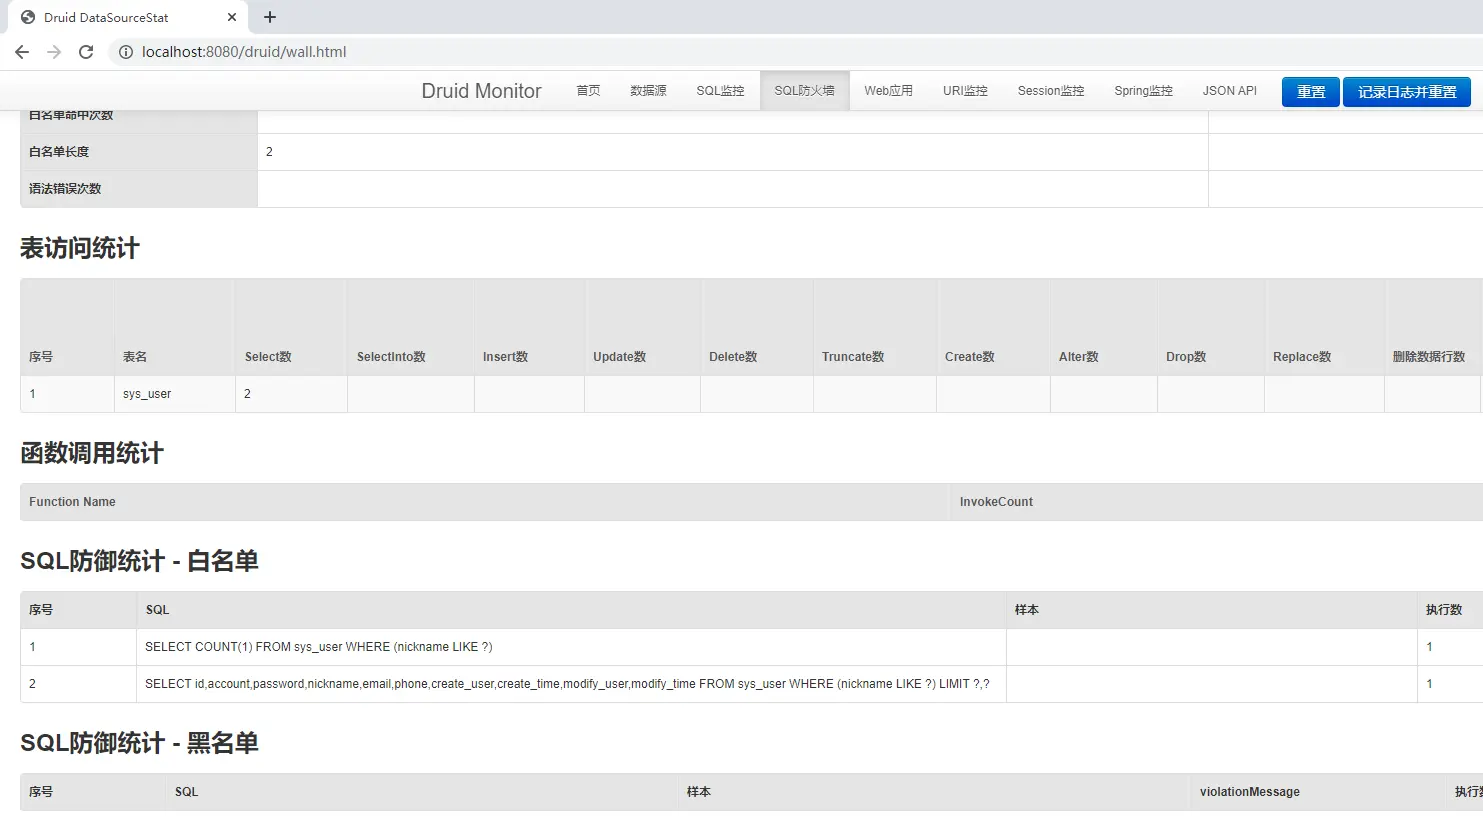The image size is (1483, 833).
Task: Click the Truncate数 column header
Action: point(853,357)
